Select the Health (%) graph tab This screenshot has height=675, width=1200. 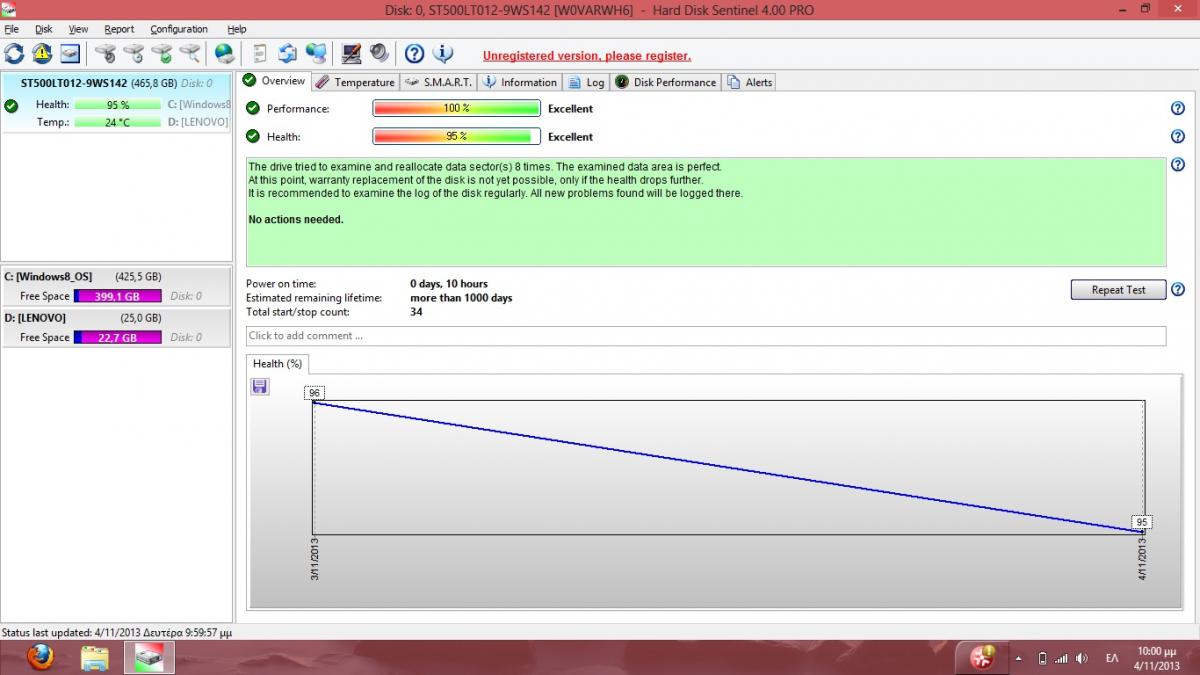pos(277,364)
